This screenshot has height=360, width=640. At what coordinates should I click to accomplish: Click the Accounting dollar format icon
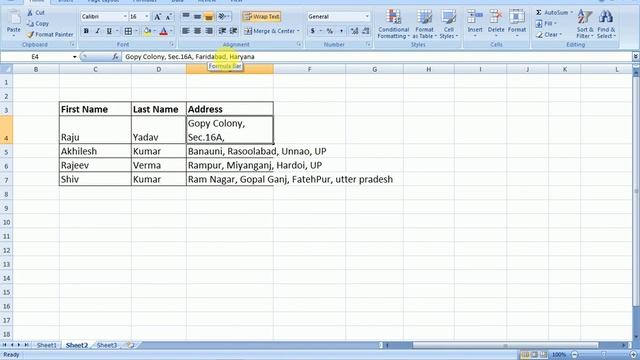313,31
